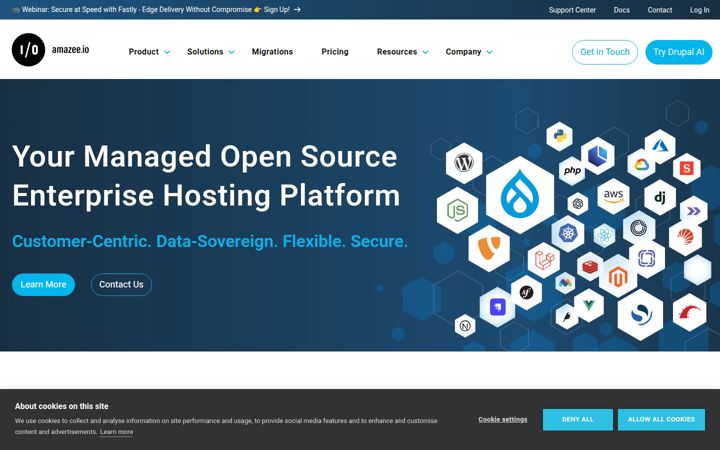The width and height of the screenshot is (720, 450).
Task: Follow the cookie notice Learn more link
Action: click(117, 432)
